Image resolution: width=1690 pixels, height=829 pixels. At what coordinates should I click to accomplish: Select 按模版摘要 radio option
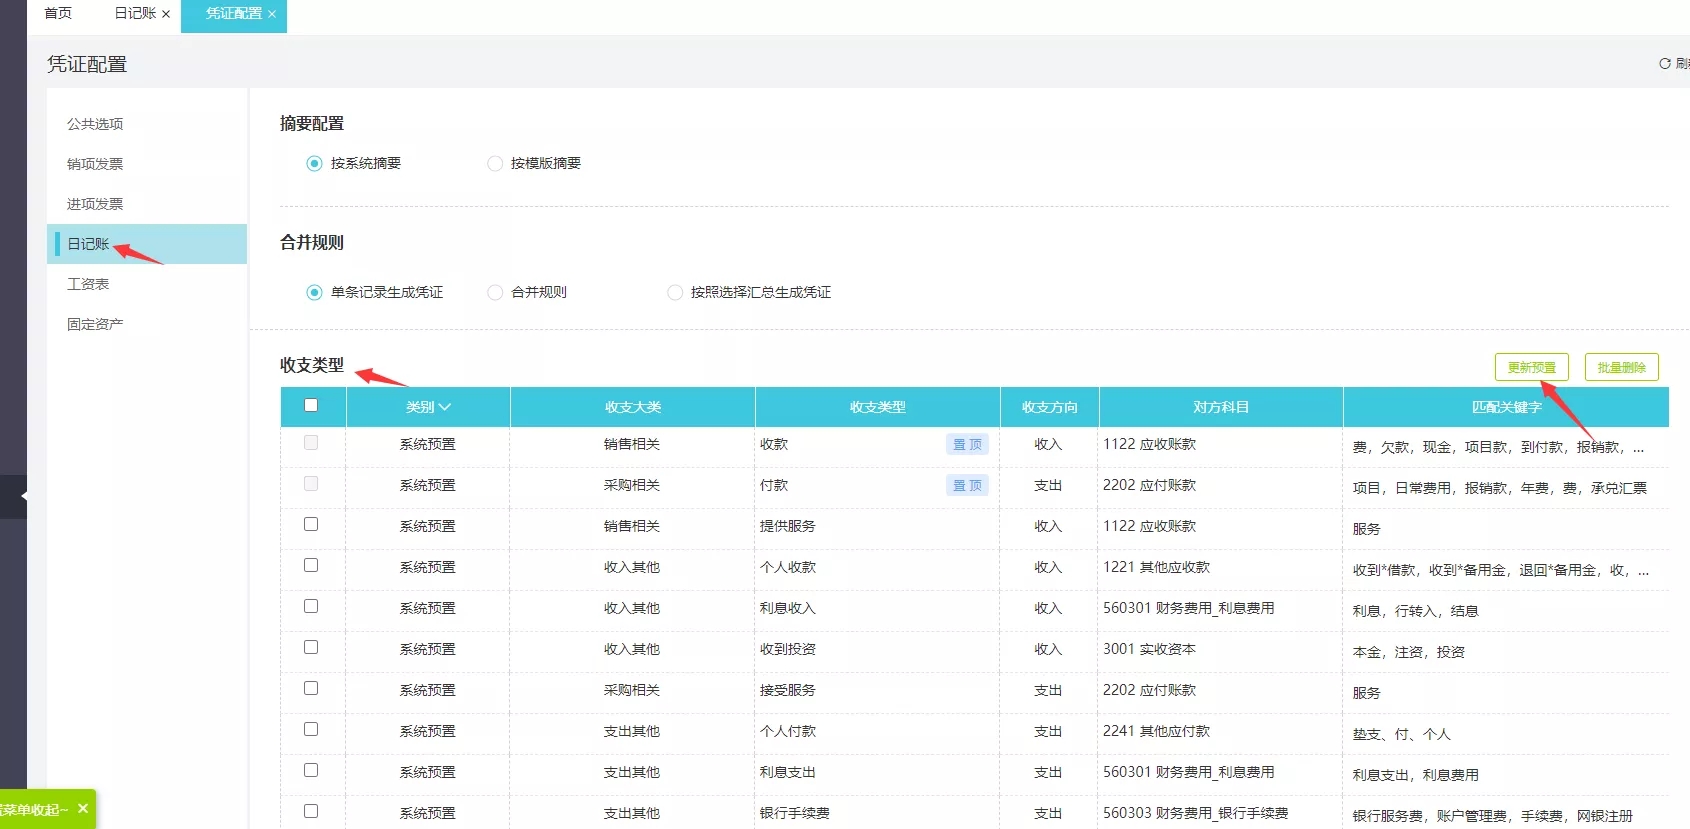click(495, 163)
